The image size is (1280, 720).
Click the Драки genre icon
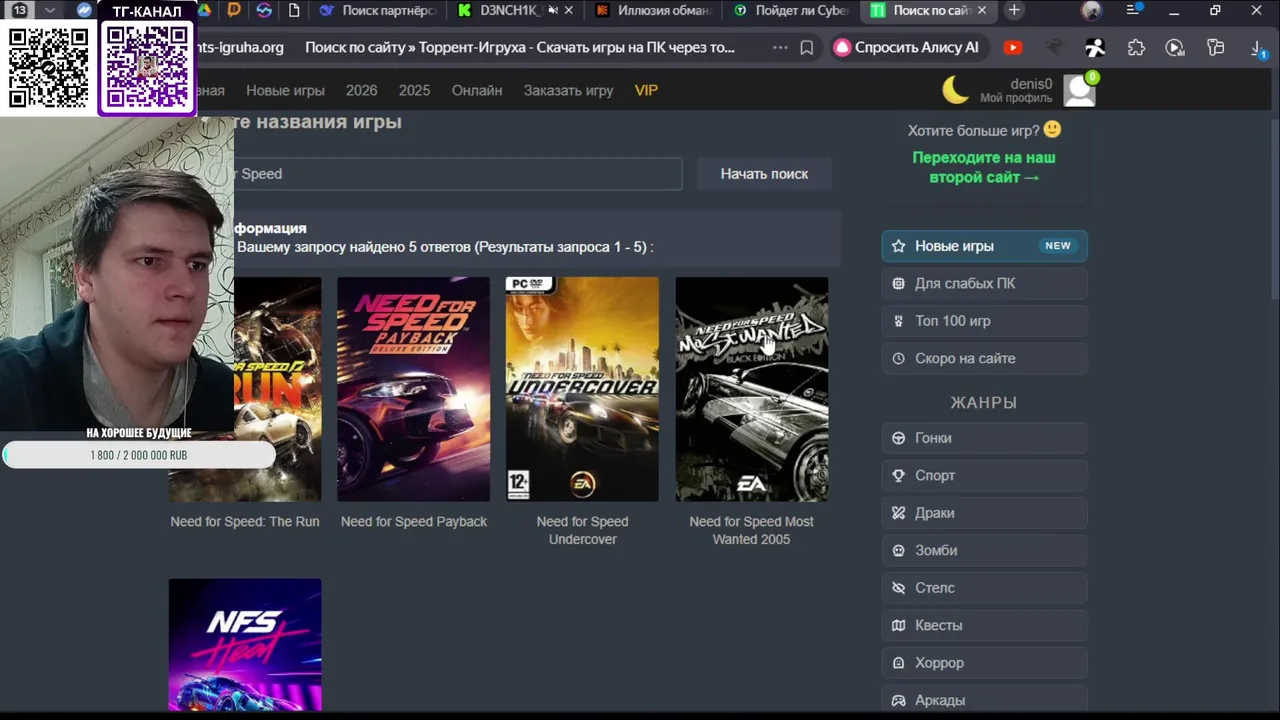pos(898,513)
